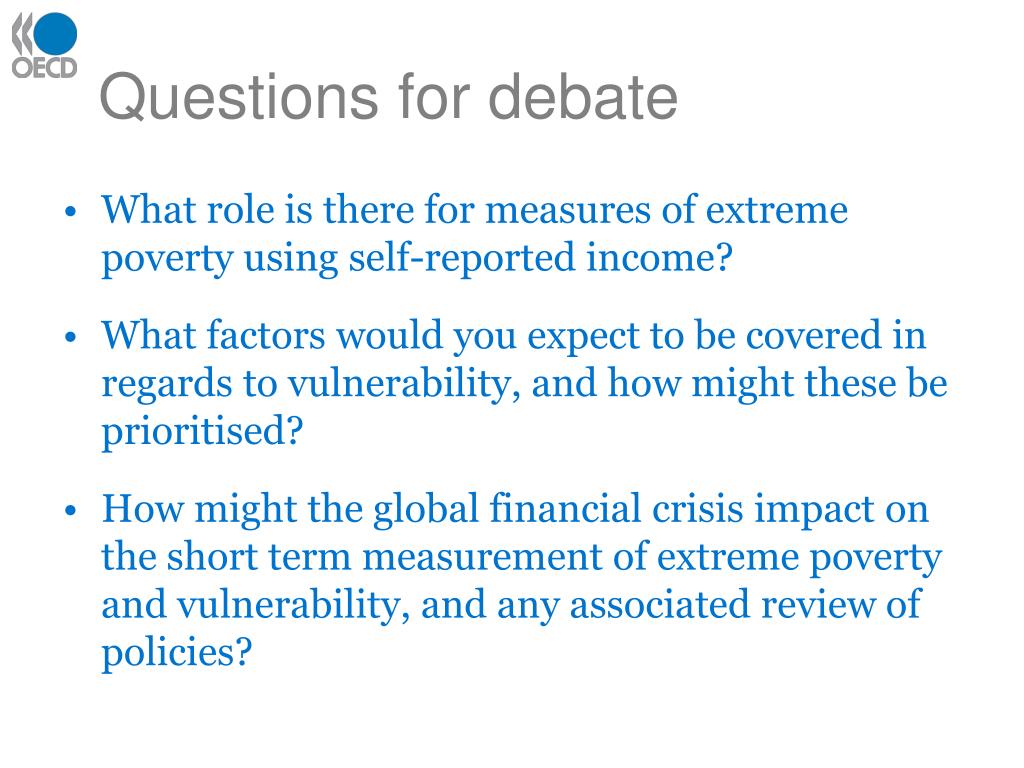Click the line starting 'What factors would you expect'
The height and width of the screenshot is (768, 1024).
click(514, 336)
